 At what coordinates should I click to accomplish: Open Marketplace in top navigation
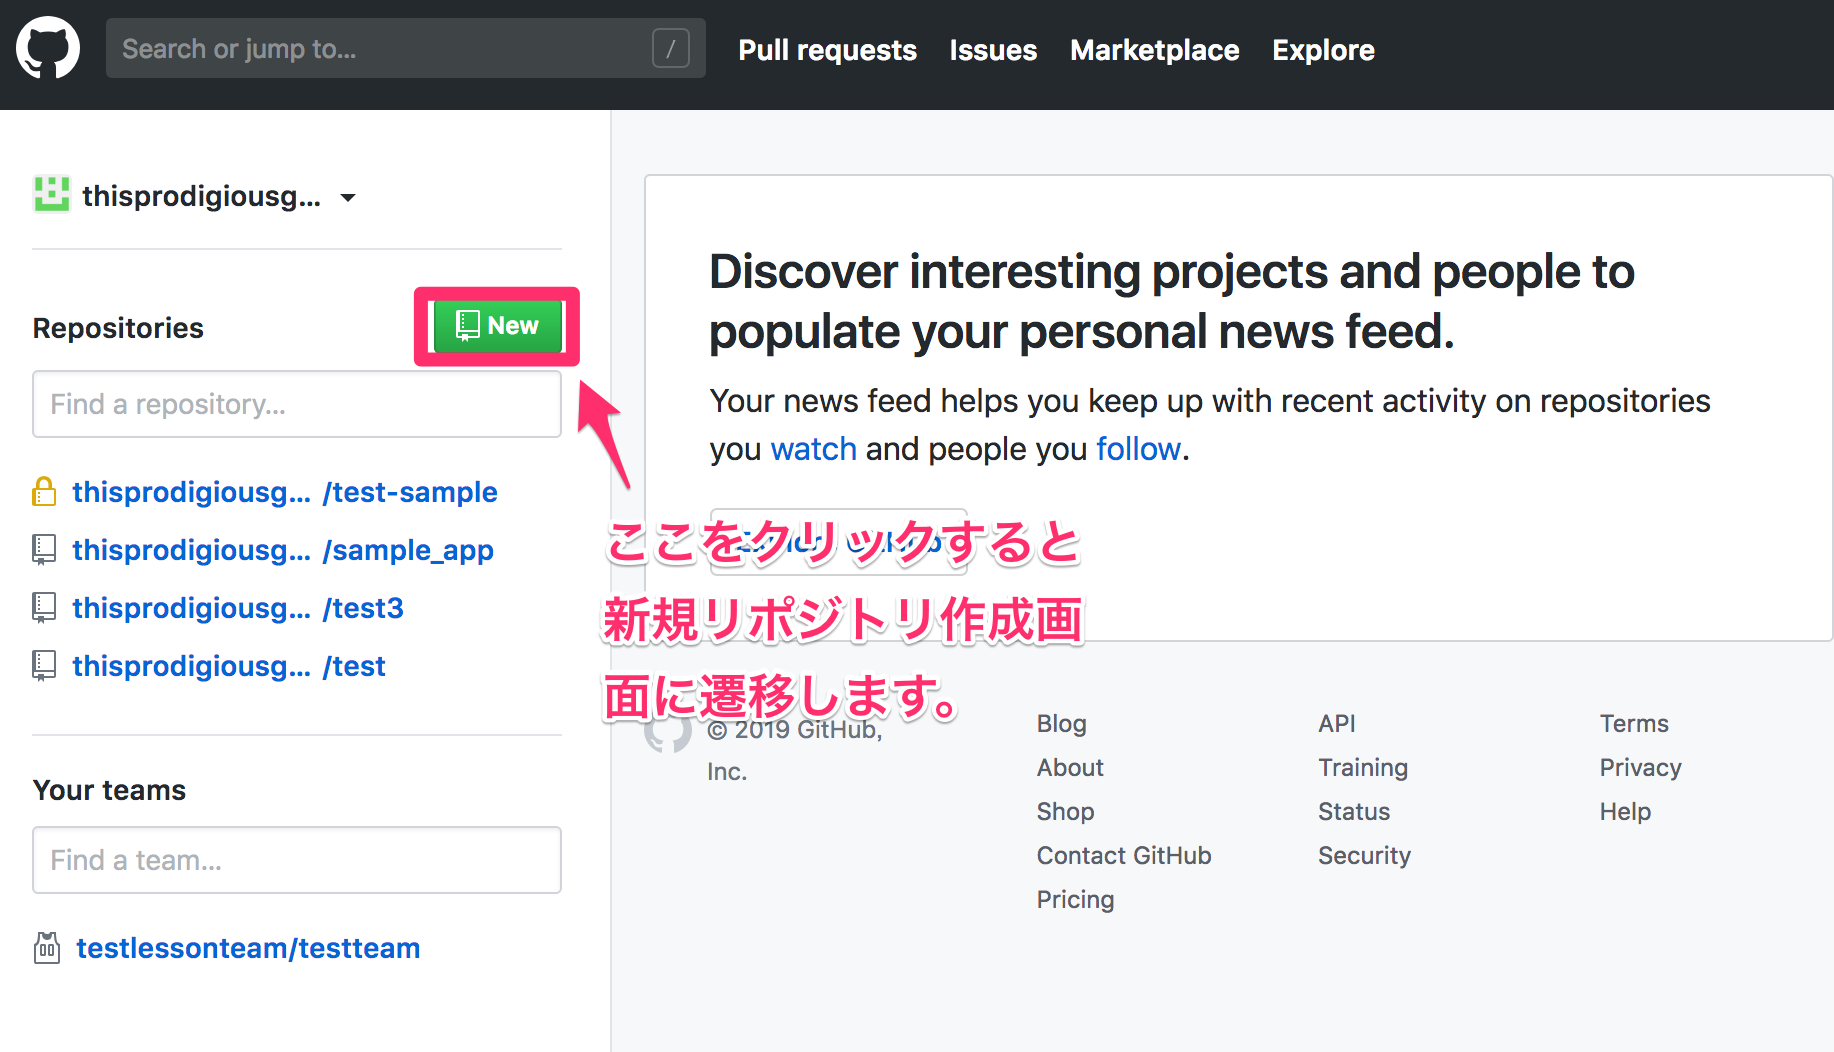pyautogui.click(x=1154, y=50)
